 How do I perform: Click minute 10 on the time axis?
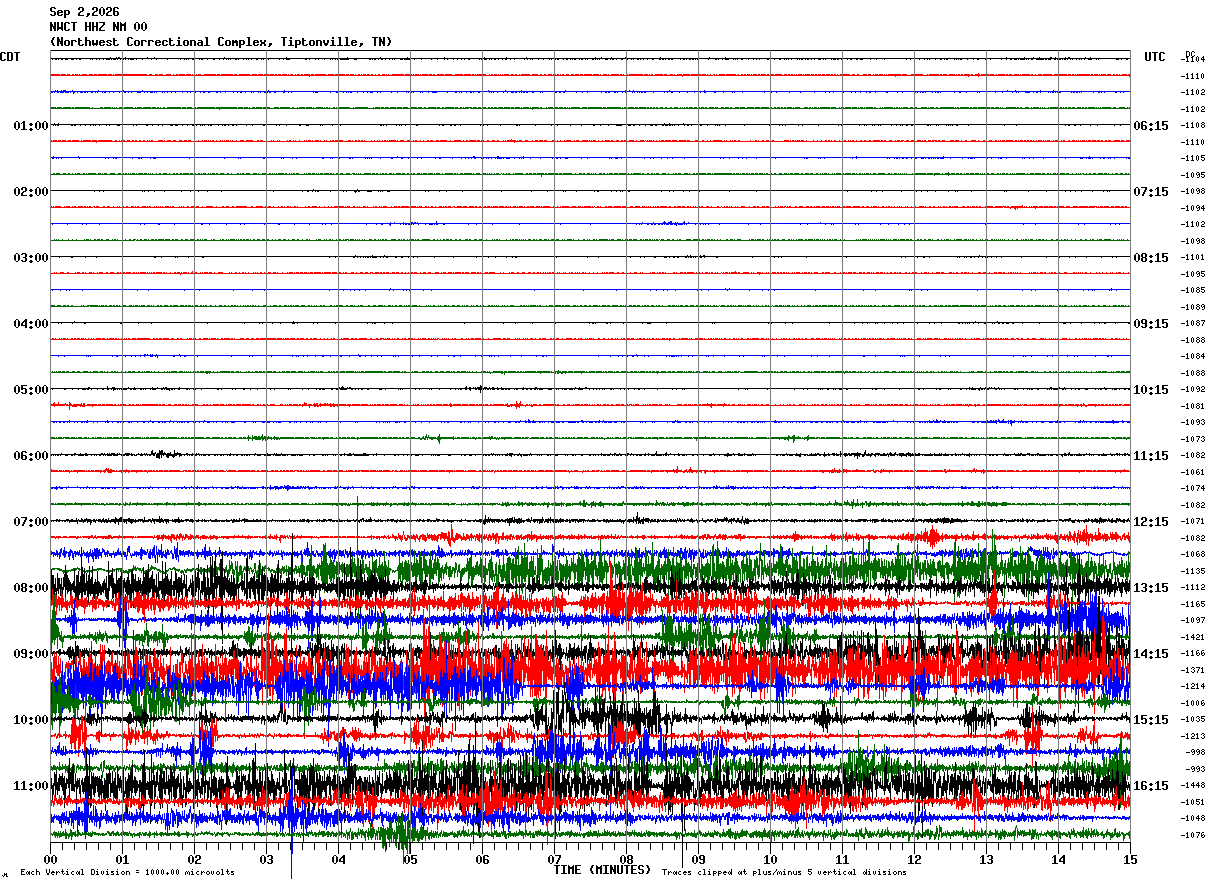tap(770, 859)
